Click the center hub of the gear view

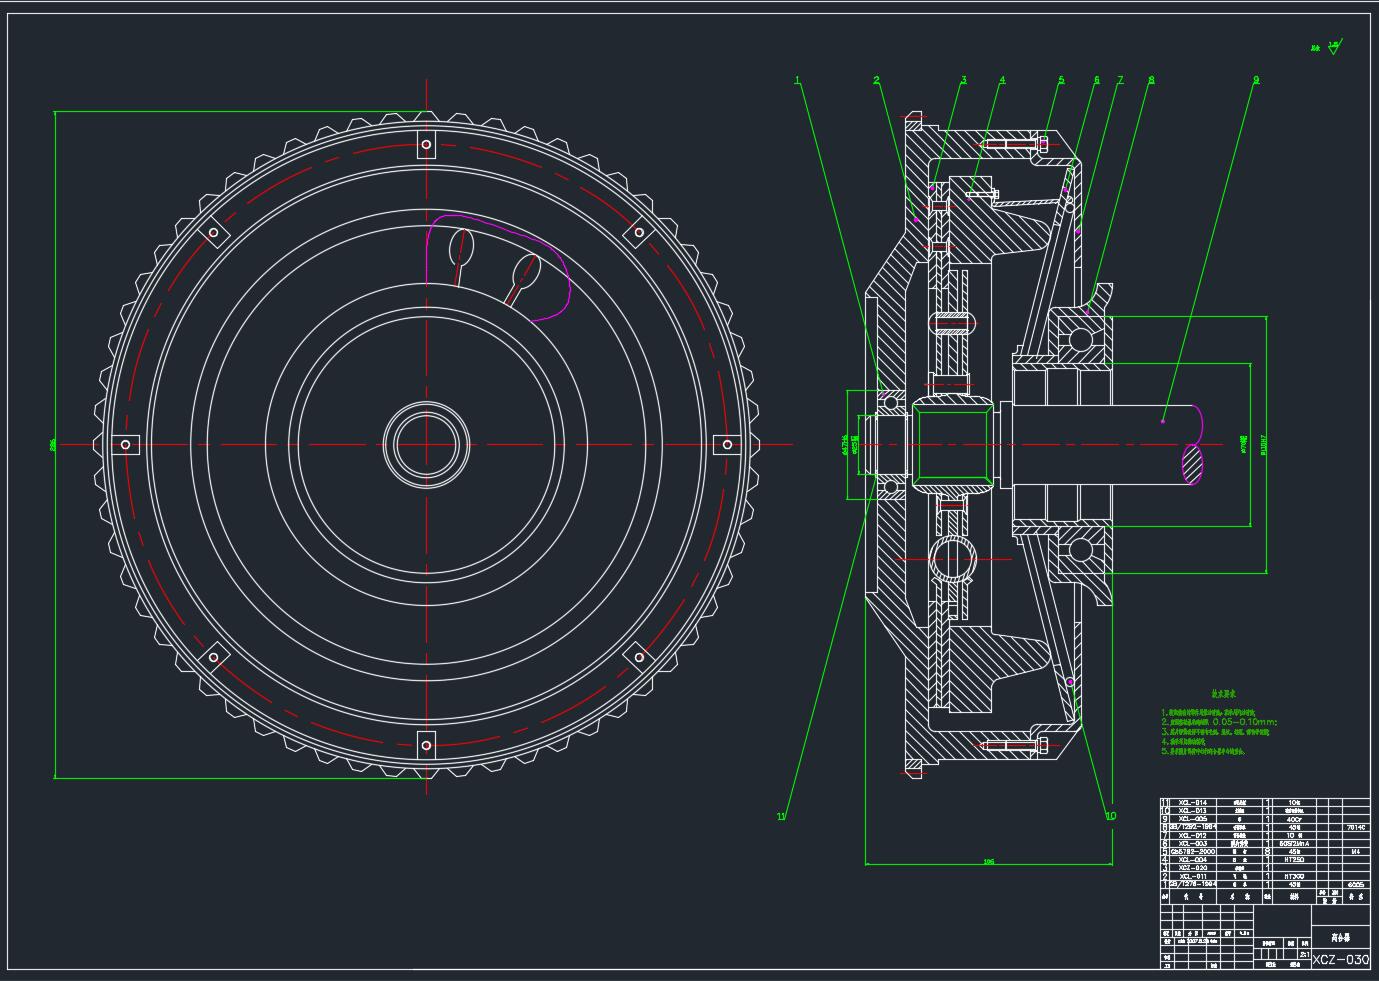tap(427, 445)
